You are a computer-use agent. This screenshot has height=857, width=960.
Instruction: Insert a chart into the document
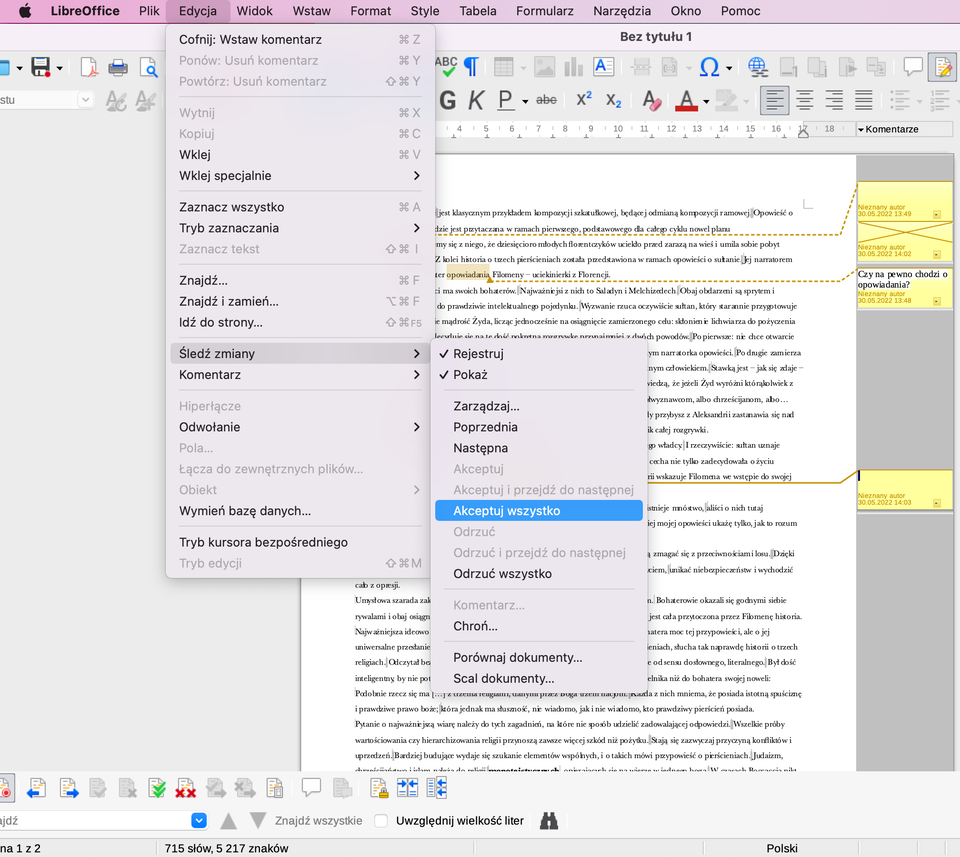pyautogui.click(x=572, y=67)
